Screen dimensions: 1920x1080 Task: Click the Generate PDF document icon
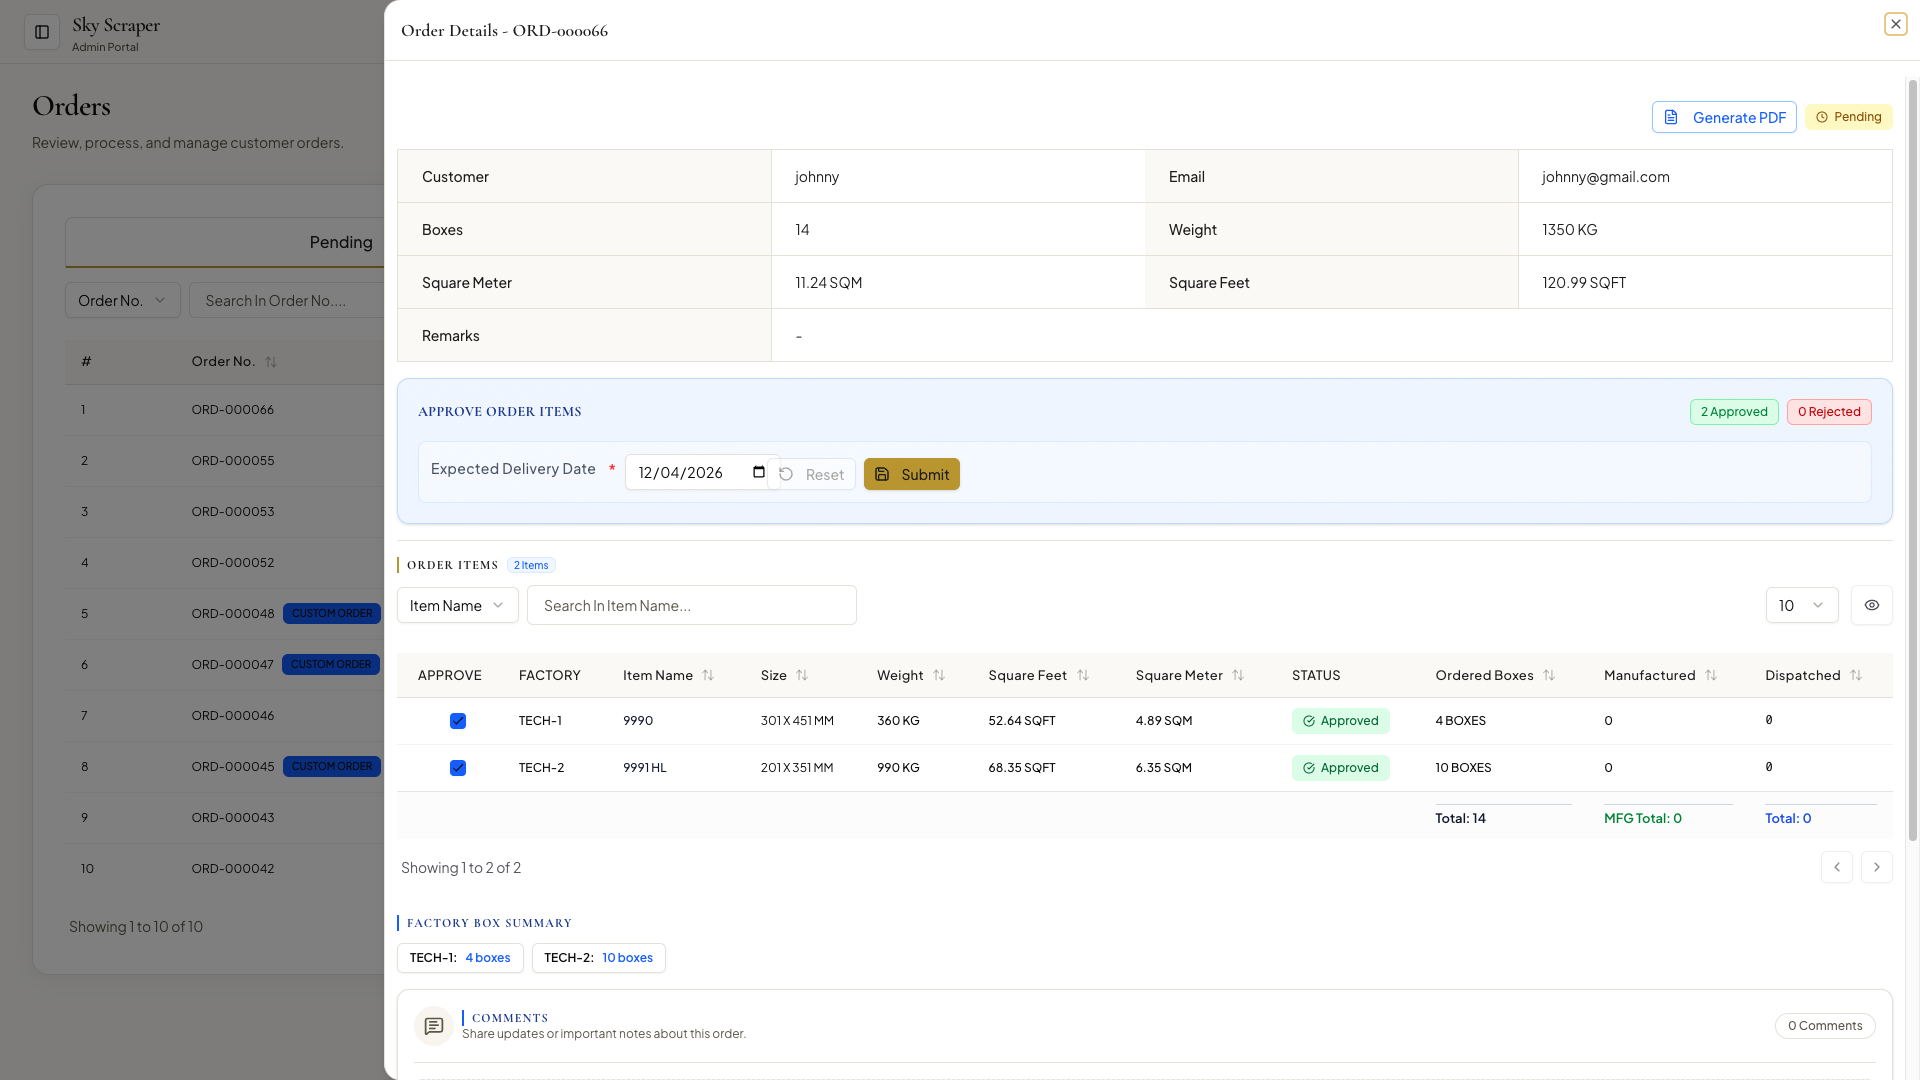[1671, 117]
